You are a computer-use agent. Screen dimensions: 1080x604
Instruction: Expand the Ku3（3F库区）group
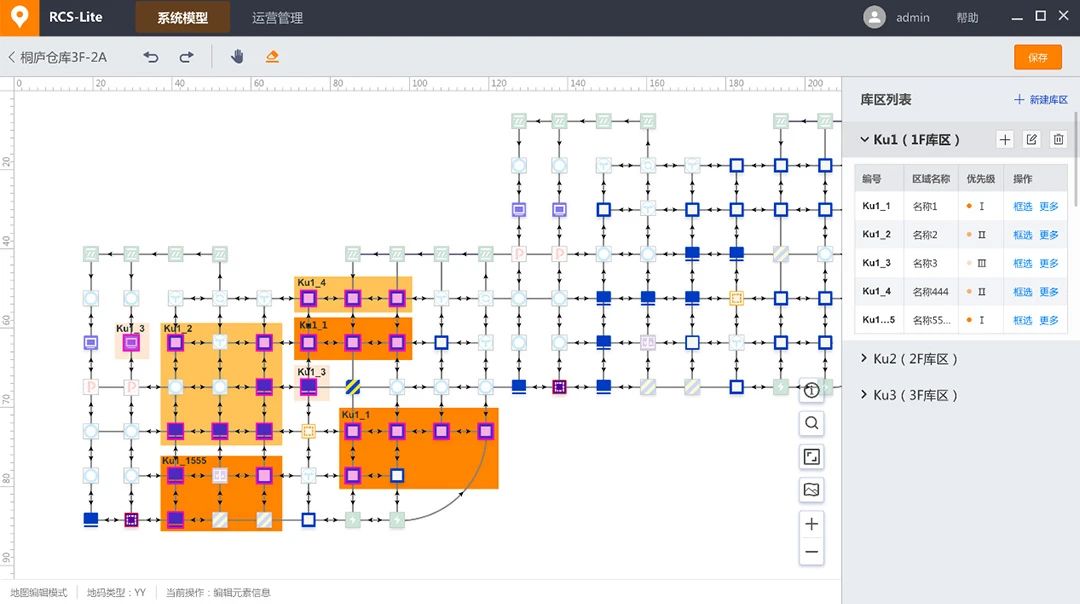pos(864,395)
